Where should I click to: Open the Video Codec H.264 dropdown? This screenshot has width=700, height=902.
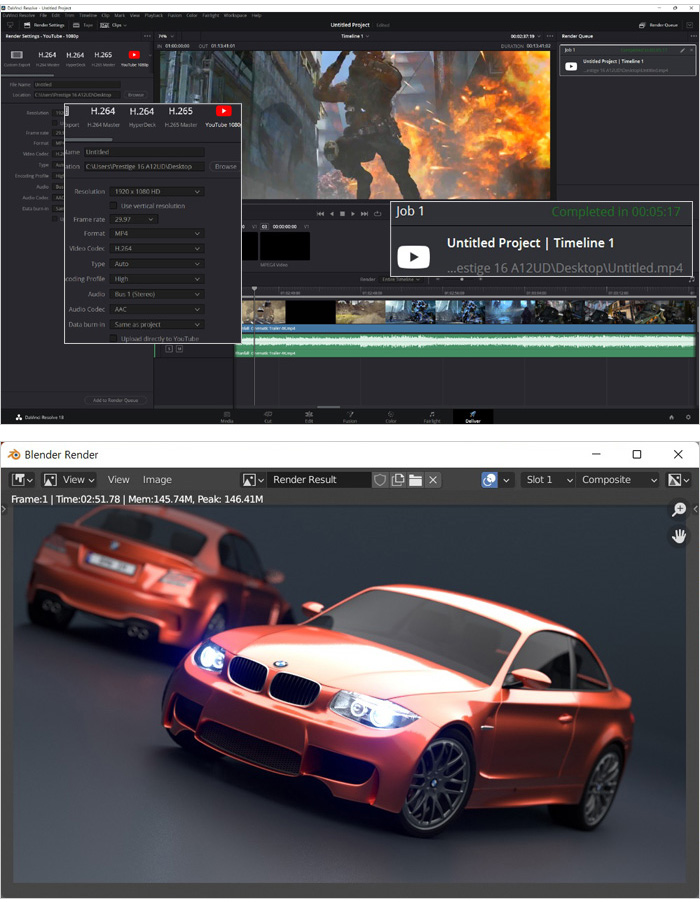tap(156, 249)
